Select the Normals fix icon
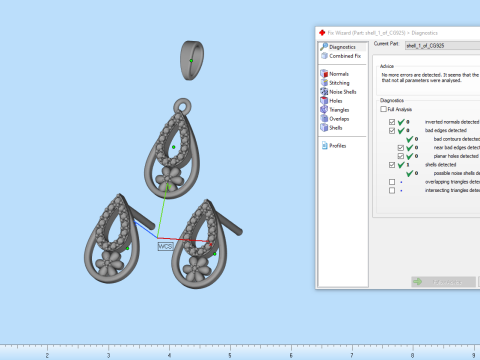The width and height of the screenshot is (480, 360). [324, 73]
